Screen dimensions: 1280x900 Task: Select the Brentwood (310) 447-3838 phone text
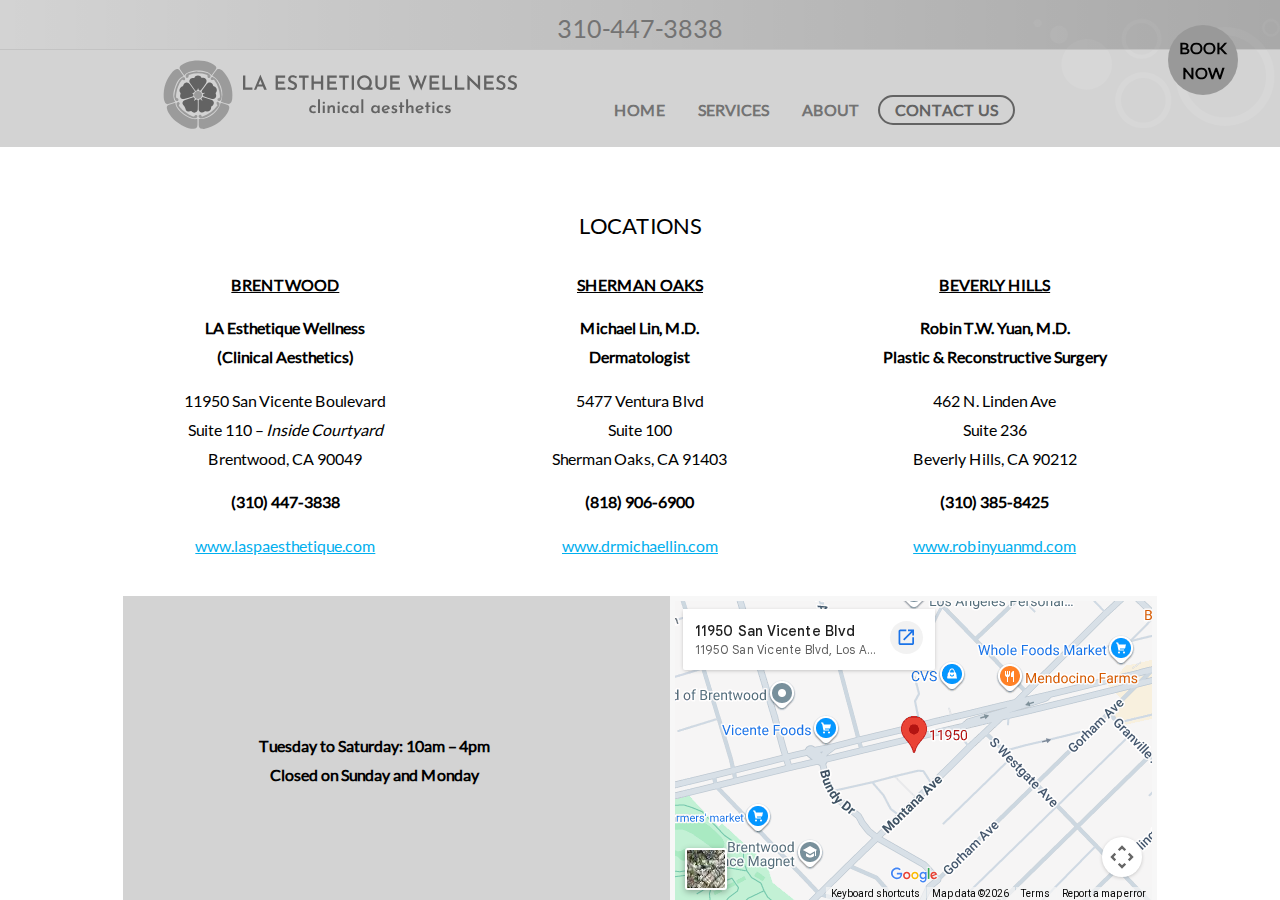(285, 502)
